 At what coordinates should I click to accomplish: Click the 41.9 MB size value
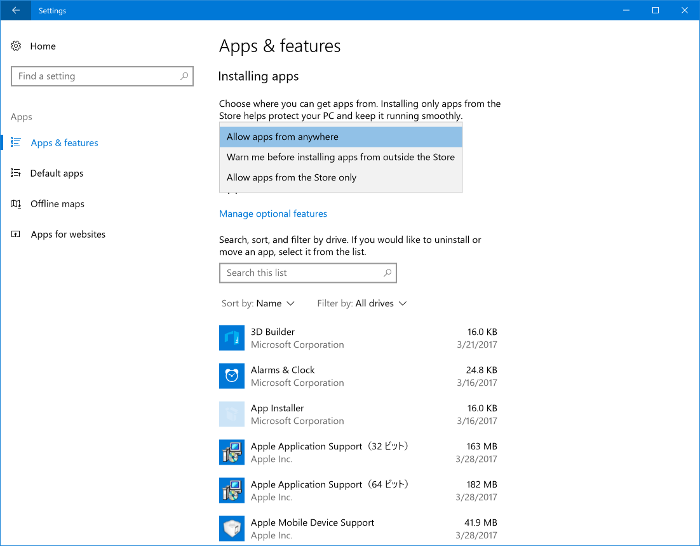pos(481,523)
